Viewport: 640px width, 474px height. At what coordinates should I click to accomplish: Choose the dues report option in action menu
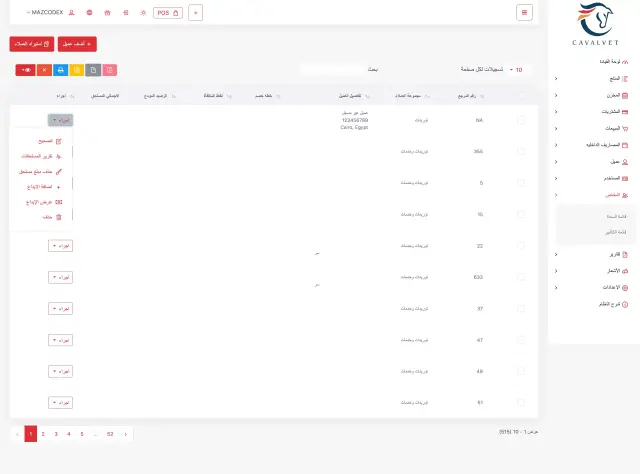(41, 156)
